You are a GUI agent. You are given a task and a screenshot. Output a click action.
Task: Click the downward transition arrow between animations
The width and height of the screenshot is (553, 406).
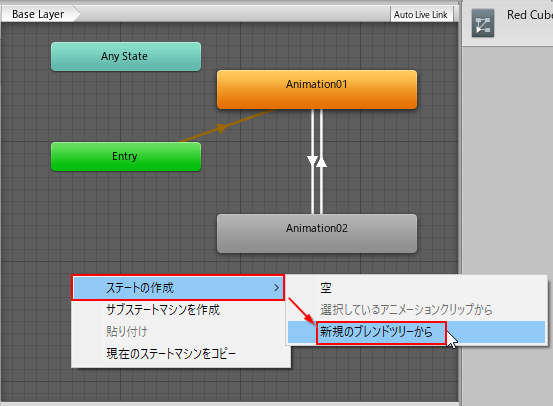312,161
